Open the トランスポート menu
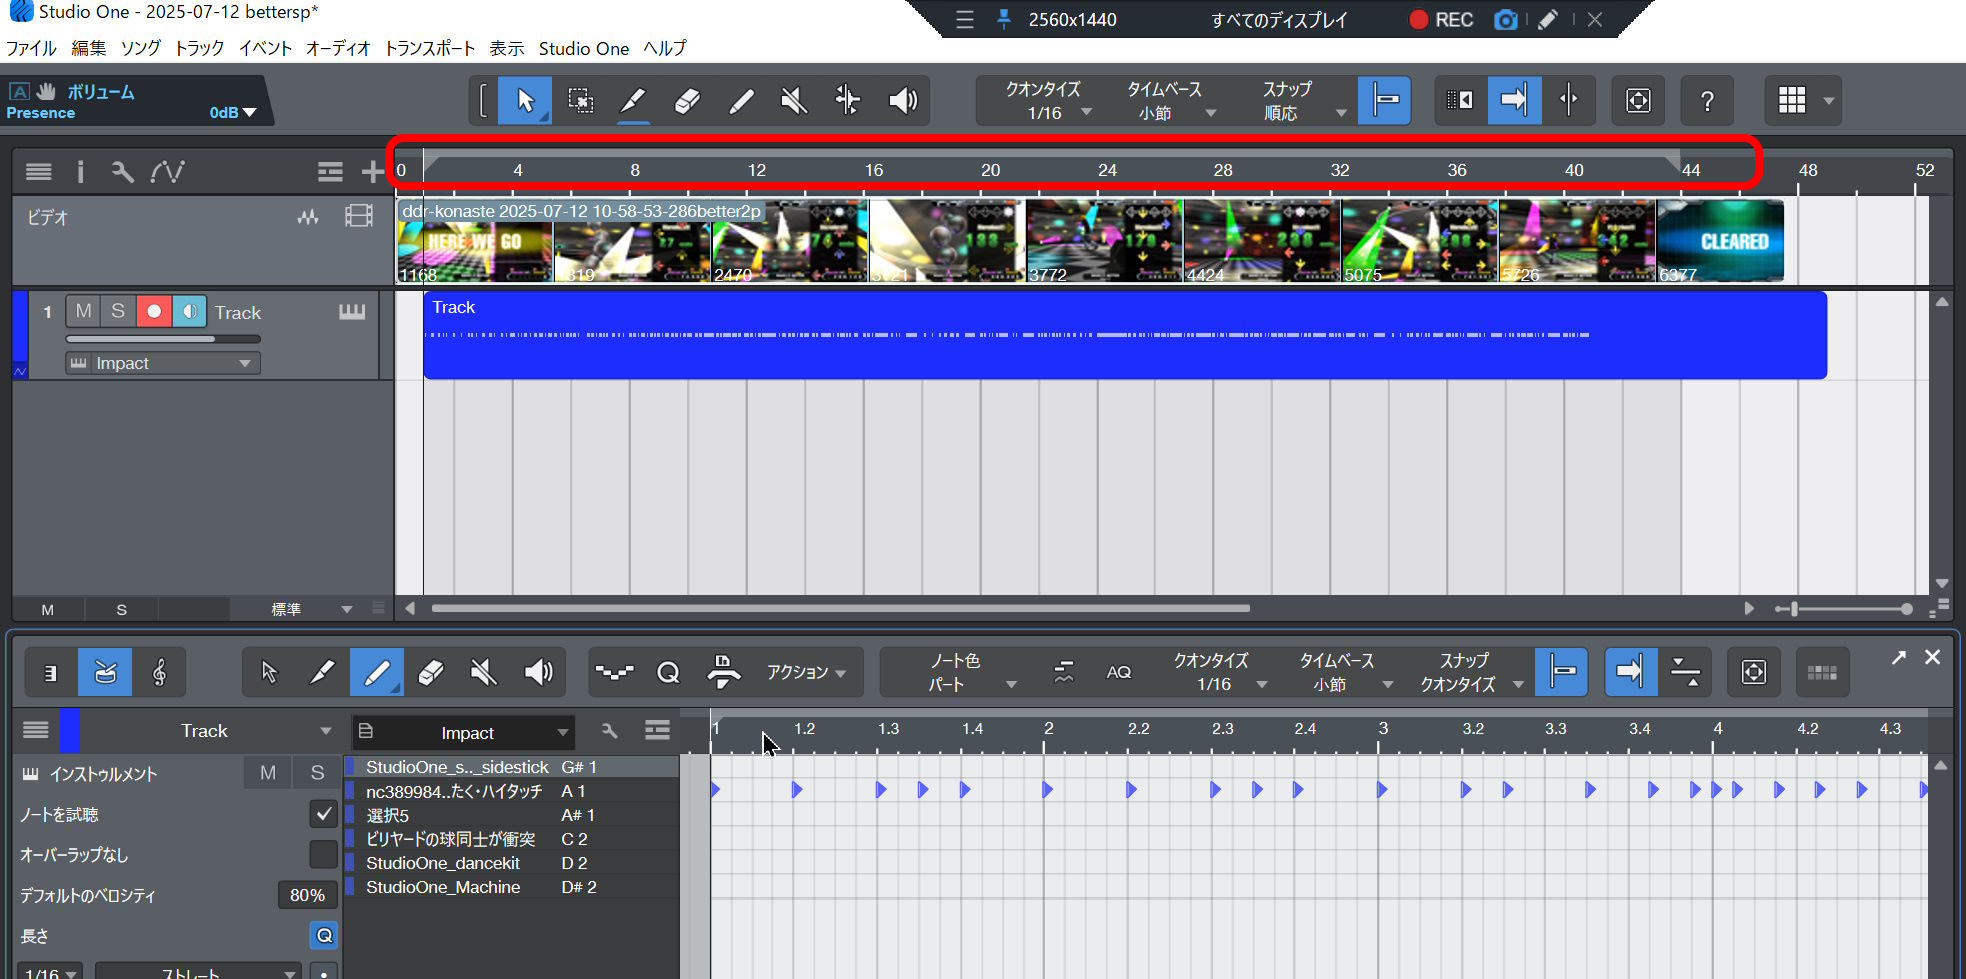This screenshot has height=979, width=1966. point(430,48)
